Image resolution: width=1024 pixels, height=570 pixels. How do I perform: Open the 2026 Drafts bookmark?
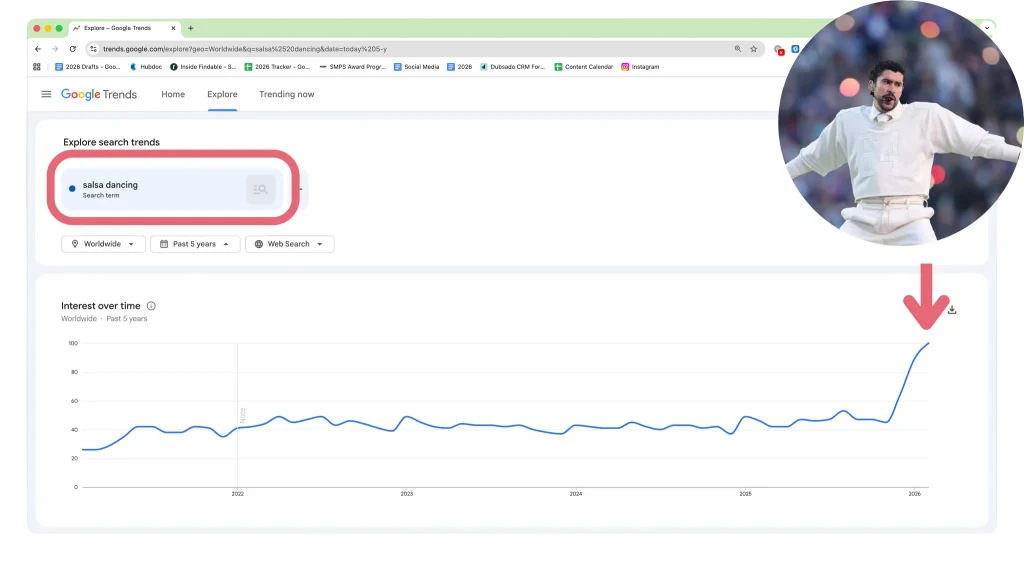coord(88,67)
